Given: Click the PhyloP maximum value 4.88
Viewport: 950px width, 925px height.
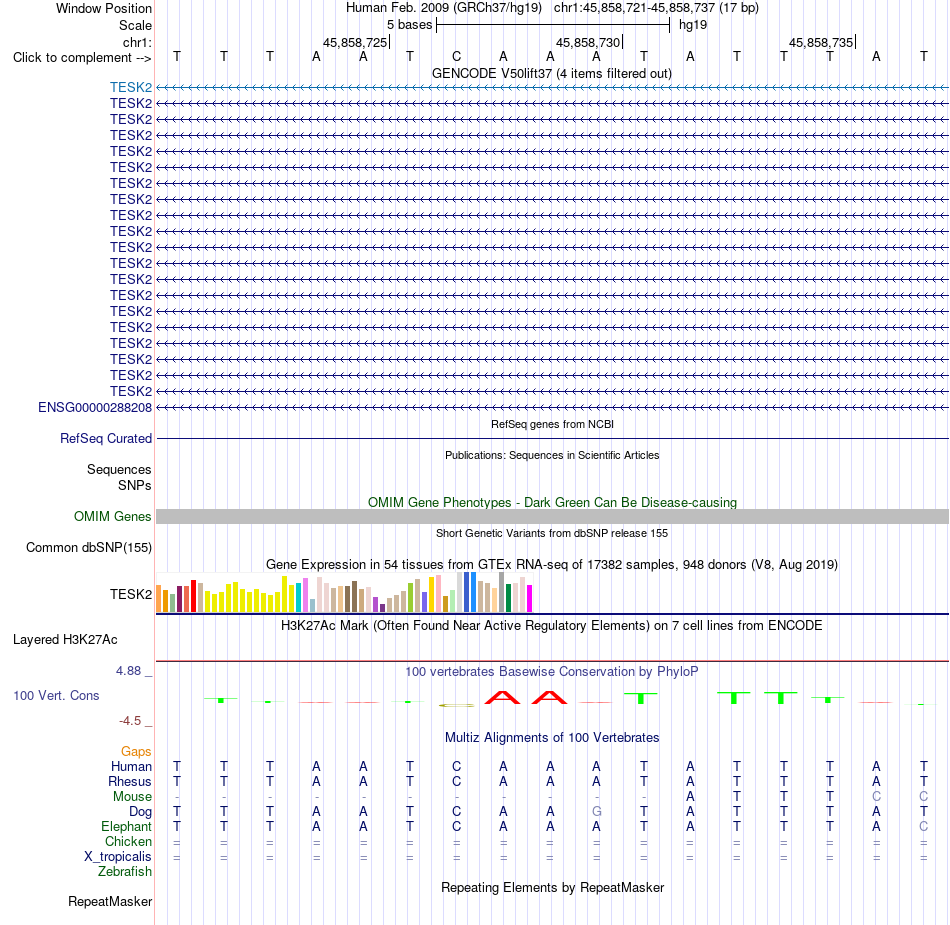Looking at the screenshot, I should click(128, 671).
